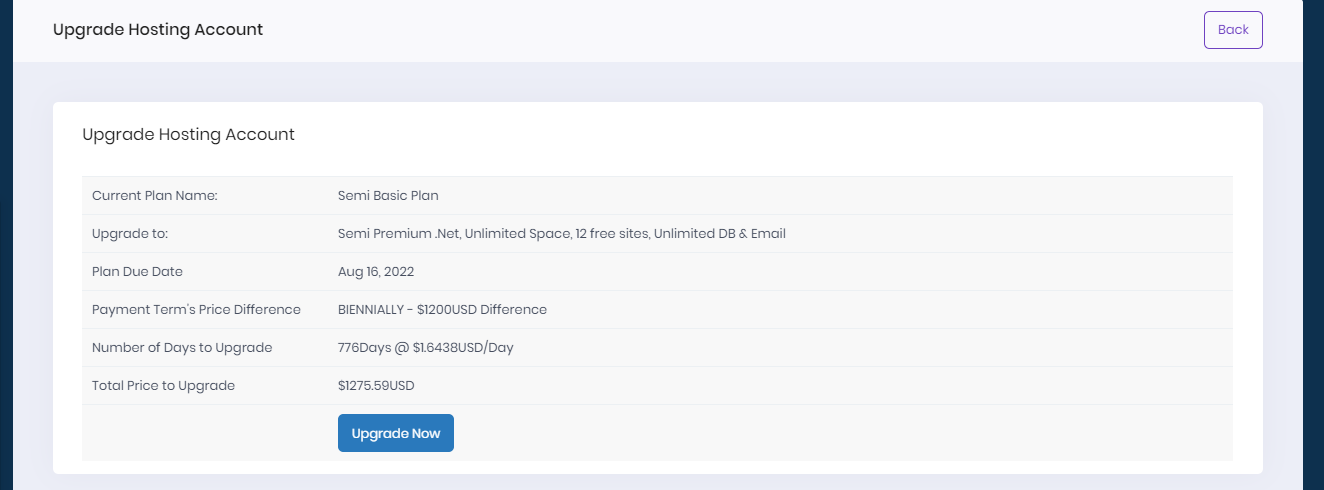Click the Aug 16, 2022 due date
1324x490 pixels.
click(x=376, y=272)
